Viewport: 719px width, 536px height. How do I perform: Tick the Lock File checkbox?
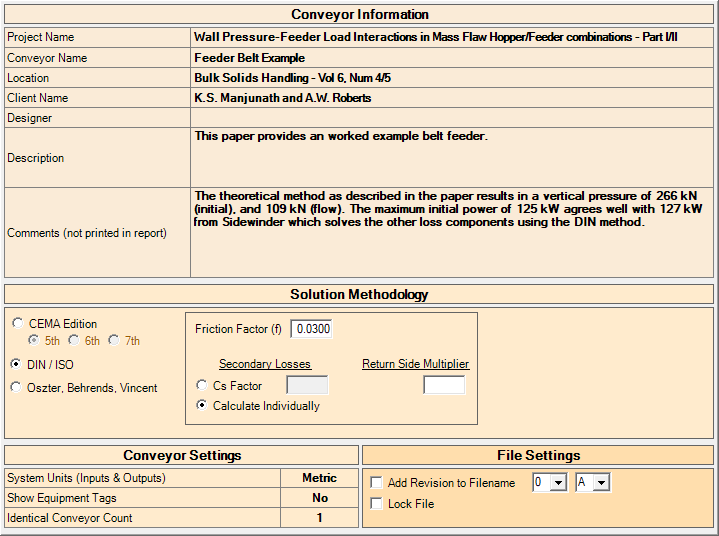click(x=376, y=504)
